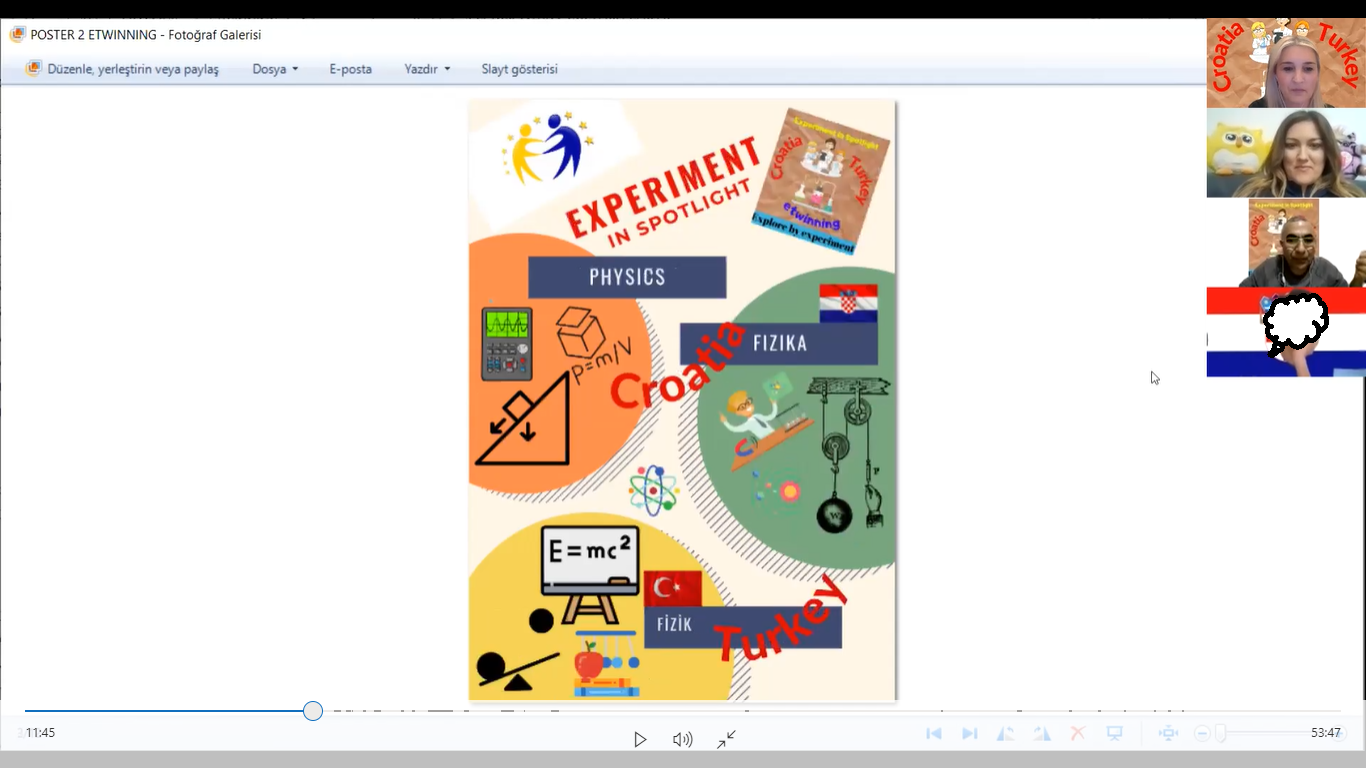Screen dimensions: 1366x768
Task: Delete the photo with red X
Action: [x=1078, y=734]
